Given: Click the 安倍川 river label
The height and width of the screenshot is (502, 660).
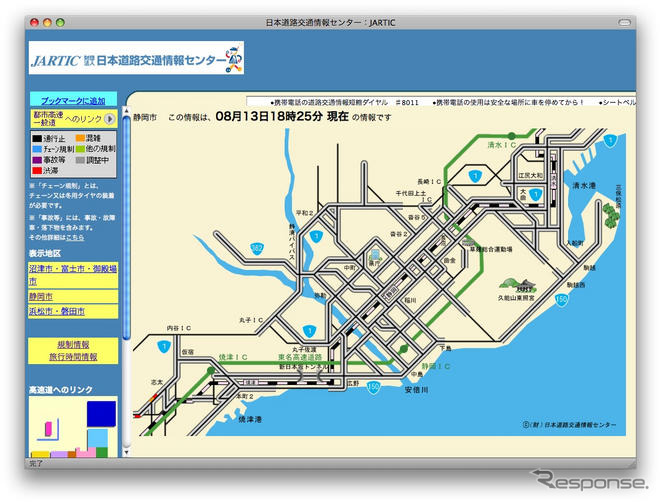Looking at the screenshot, I should tap(417, 390).
